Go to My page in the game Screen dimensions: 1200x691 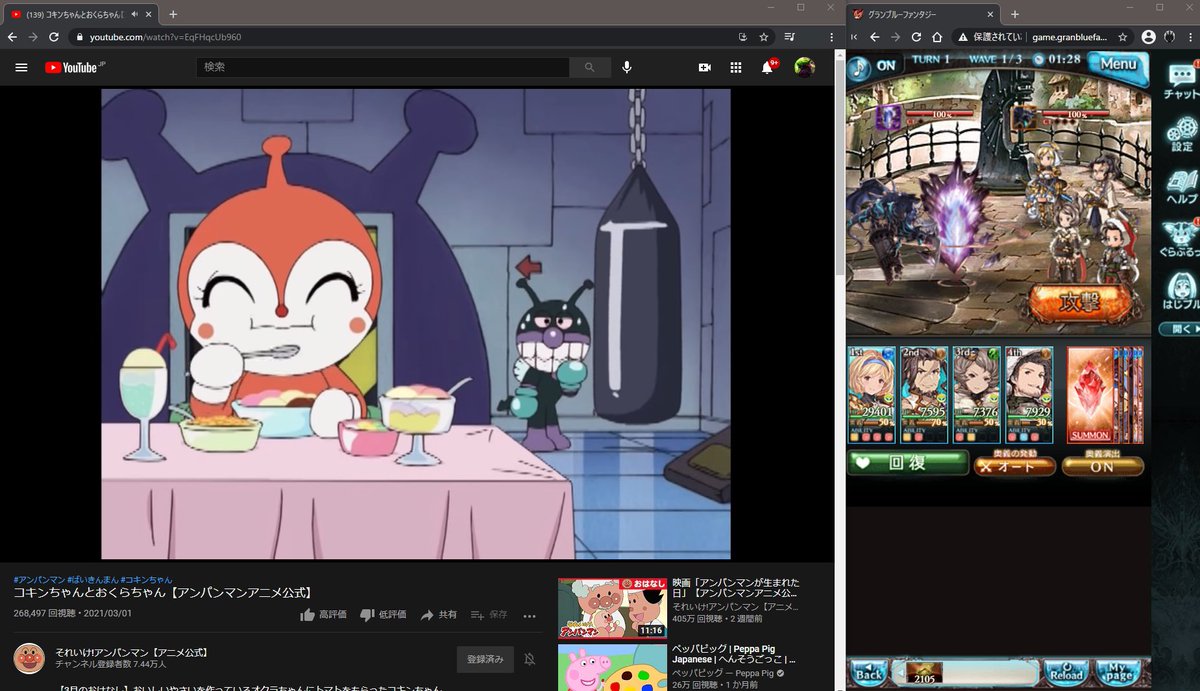point(1120,672)
